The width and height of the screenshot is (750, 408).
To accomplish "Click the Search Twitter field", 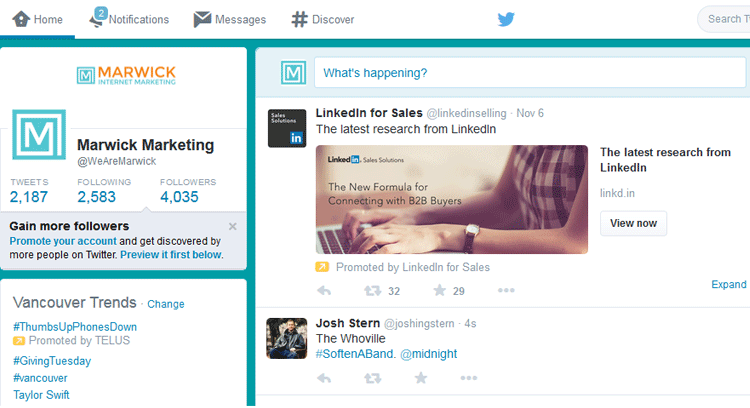I will pos(724,19).
